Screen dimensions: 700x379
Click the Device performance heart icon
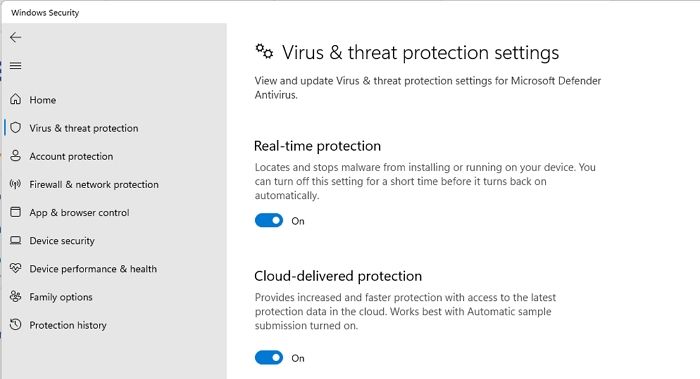pyautogui.click(x=16, y=268)
